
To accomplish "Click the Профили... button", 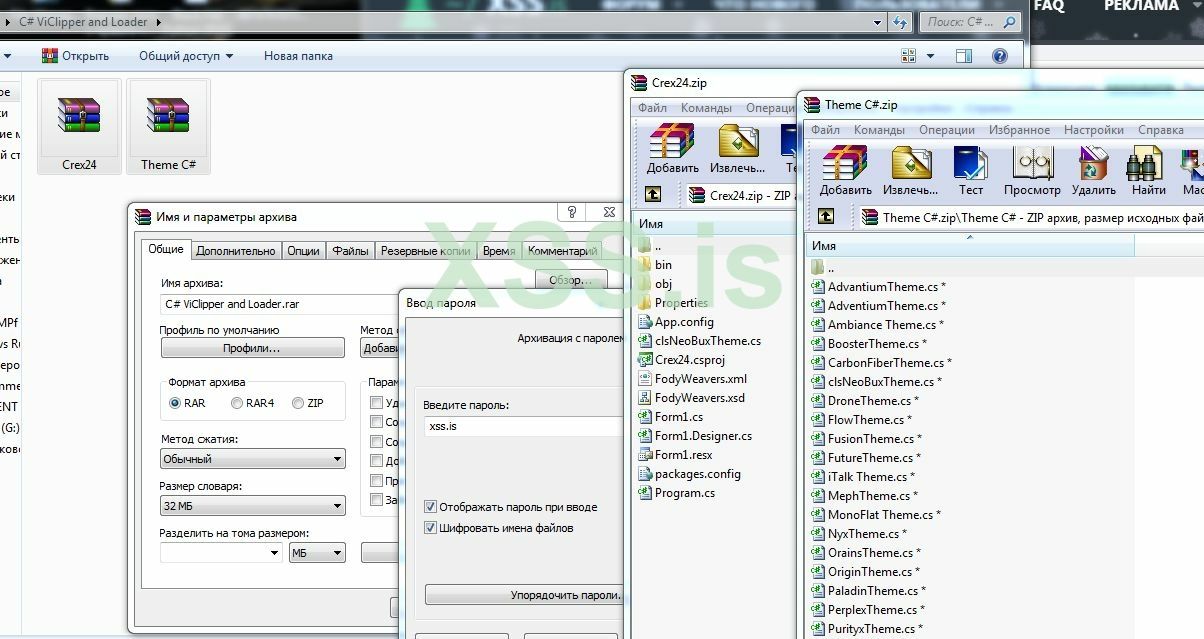I will tap(251, 348).
